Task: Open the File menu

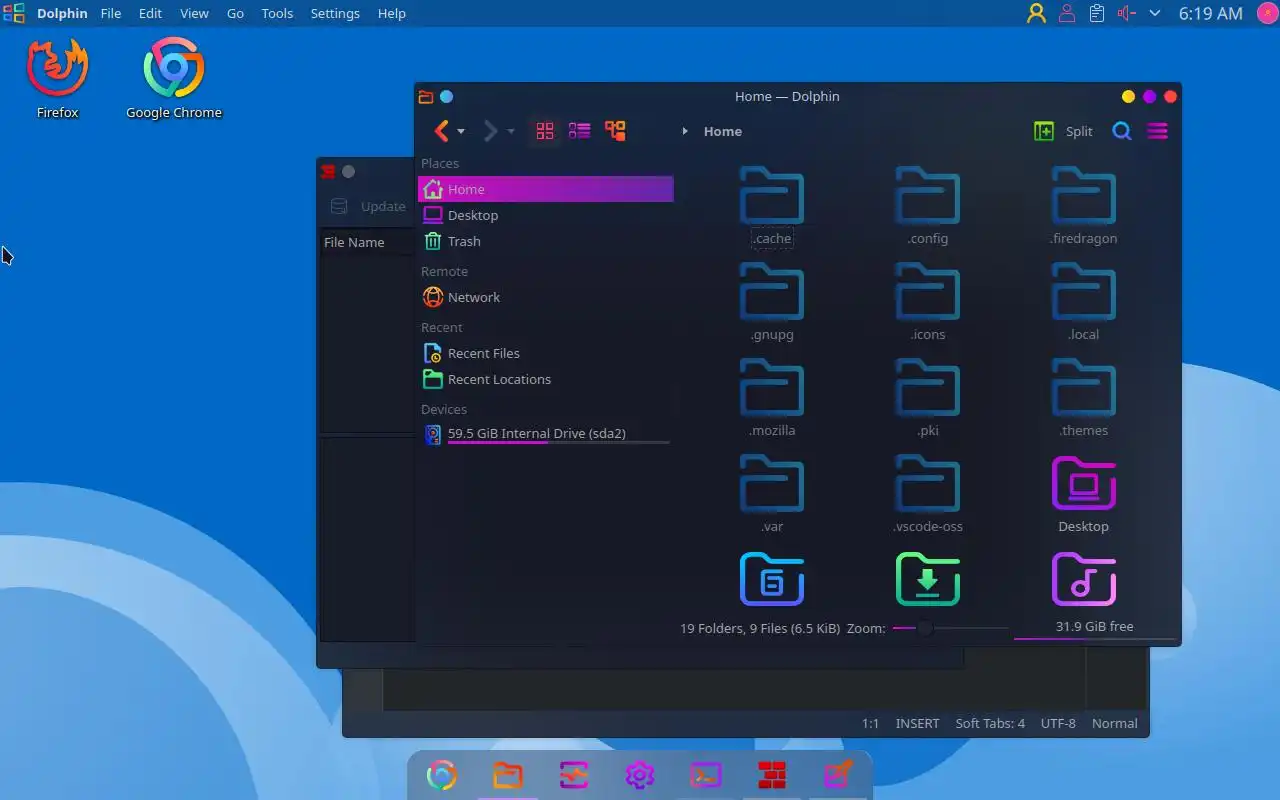Action: pyautogui.click(x=111, y=13)
